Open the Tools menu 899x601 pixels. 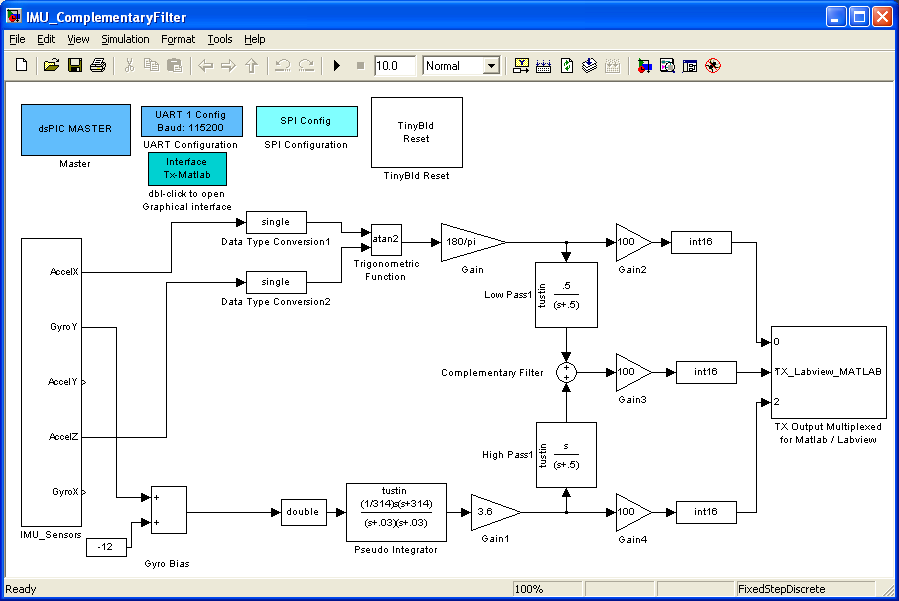[x=220, y=39]
